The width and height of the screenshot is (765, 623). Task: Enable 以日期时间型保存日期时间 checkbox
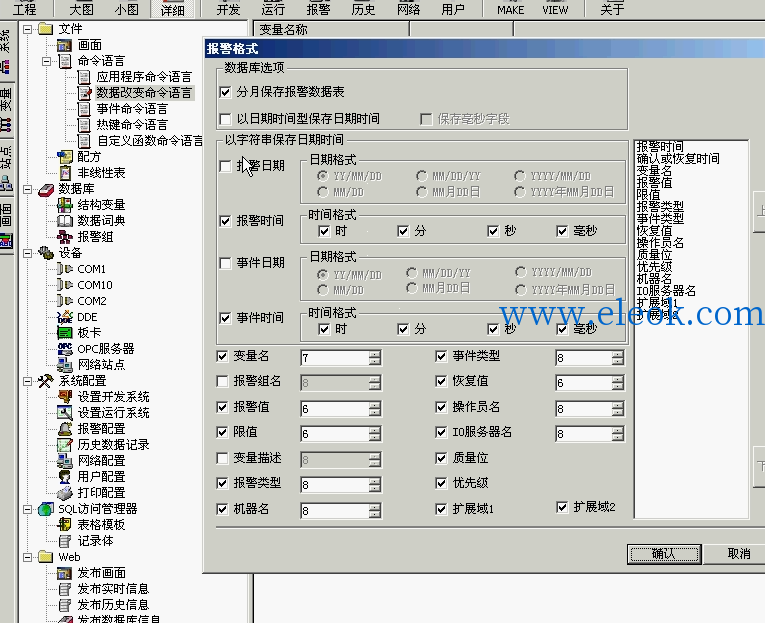(x=225, y=119)
